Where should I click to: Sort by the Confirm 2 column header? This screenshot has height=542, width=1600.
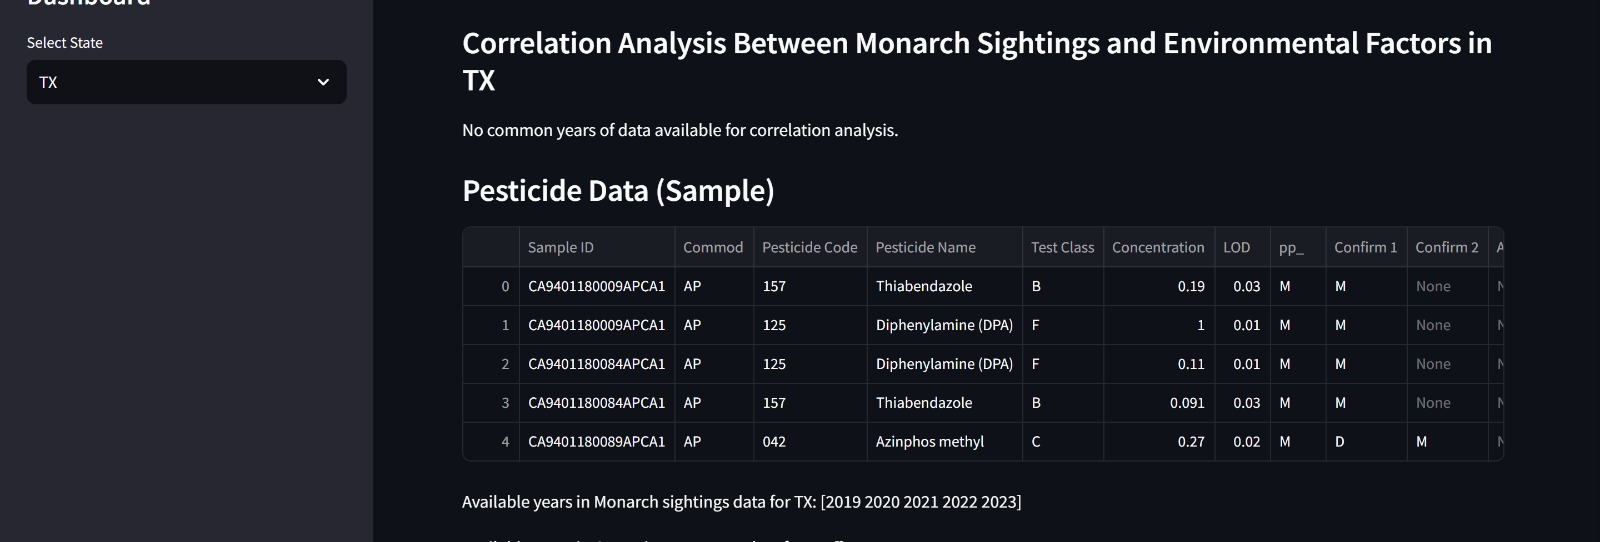tap(1446, 247)
